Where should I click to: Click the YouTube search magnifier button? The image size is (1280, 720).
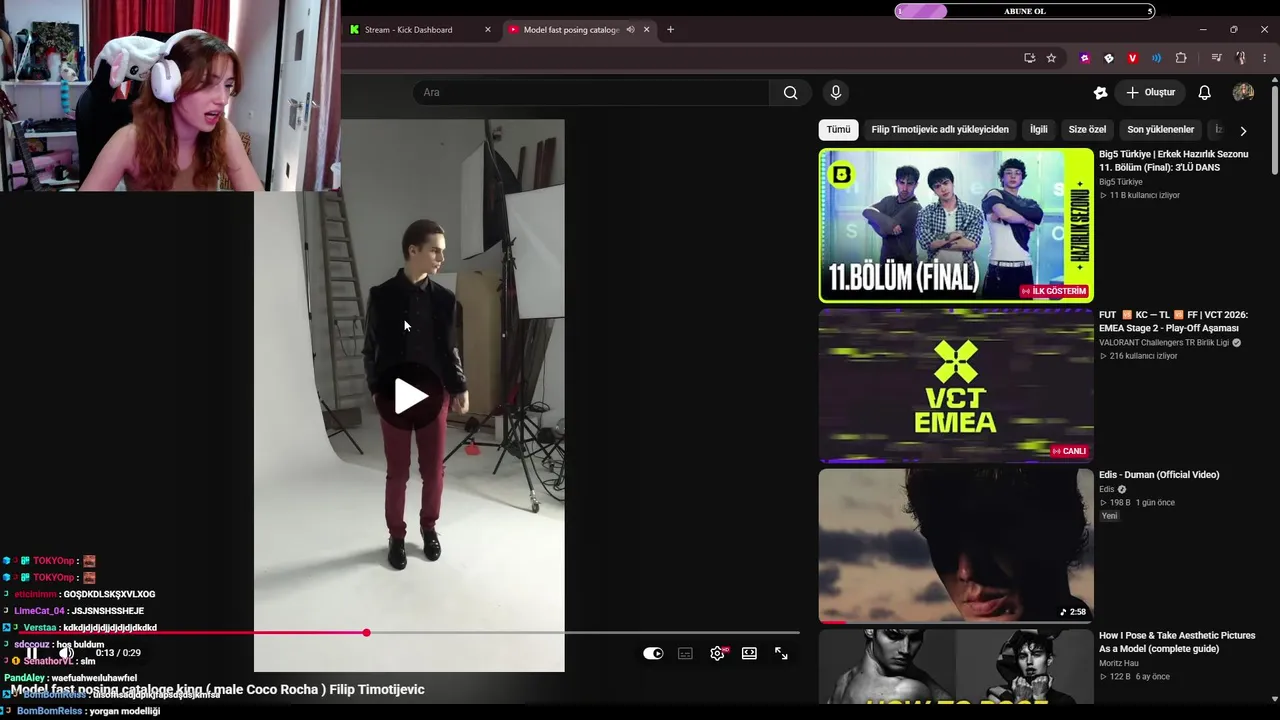coord(790,93)
